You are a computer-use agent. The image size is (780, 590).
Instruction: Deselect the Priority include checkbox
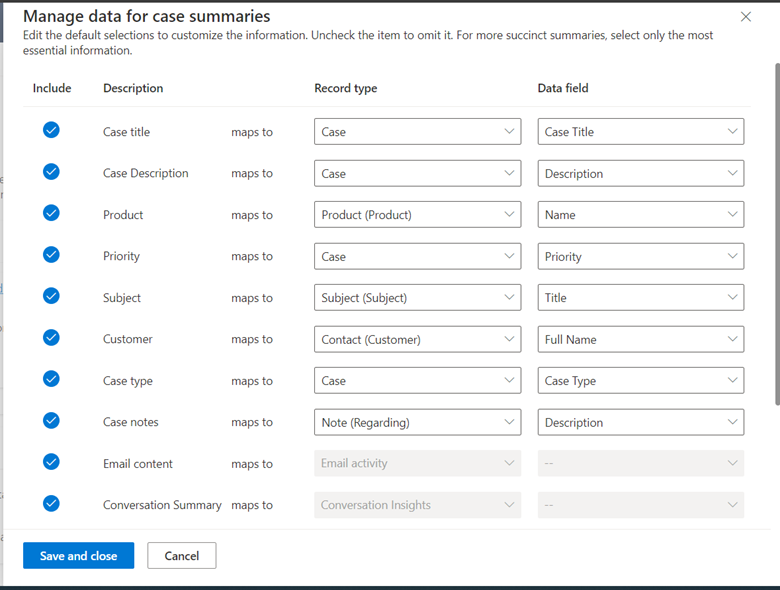(x=51, y=255)
